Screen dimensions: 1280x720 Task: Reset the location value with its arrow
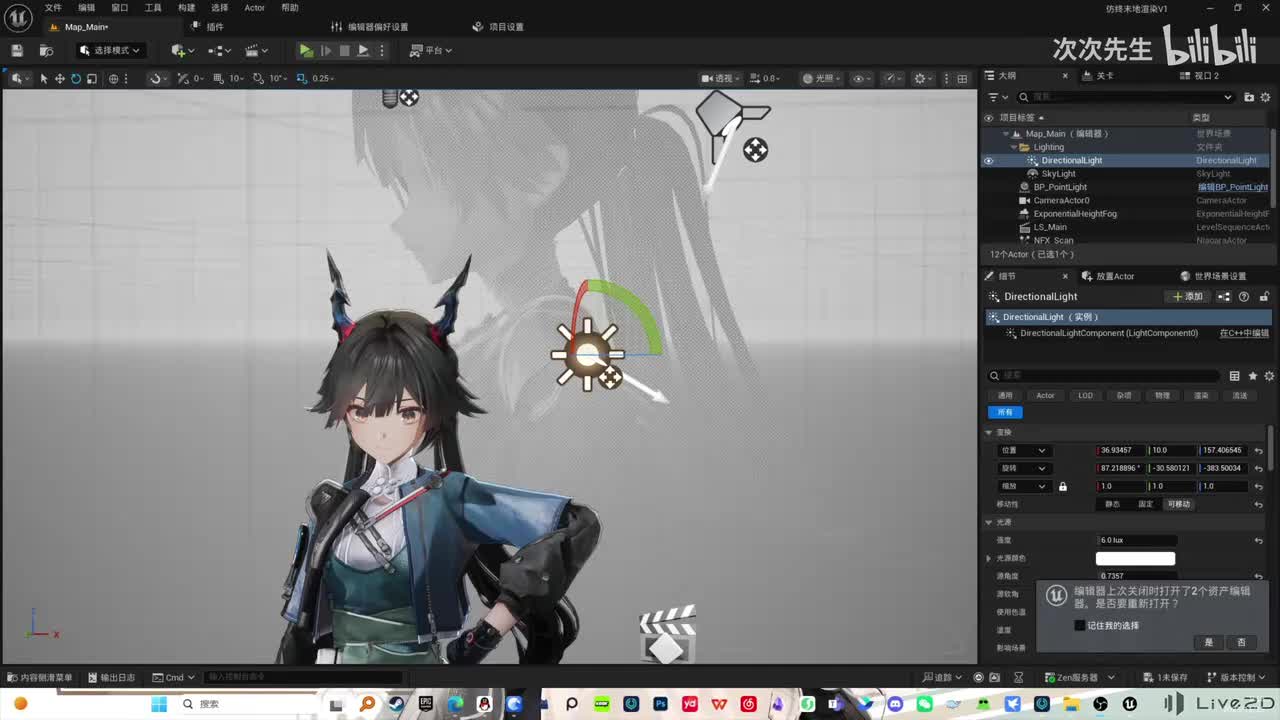(1258, 451)
